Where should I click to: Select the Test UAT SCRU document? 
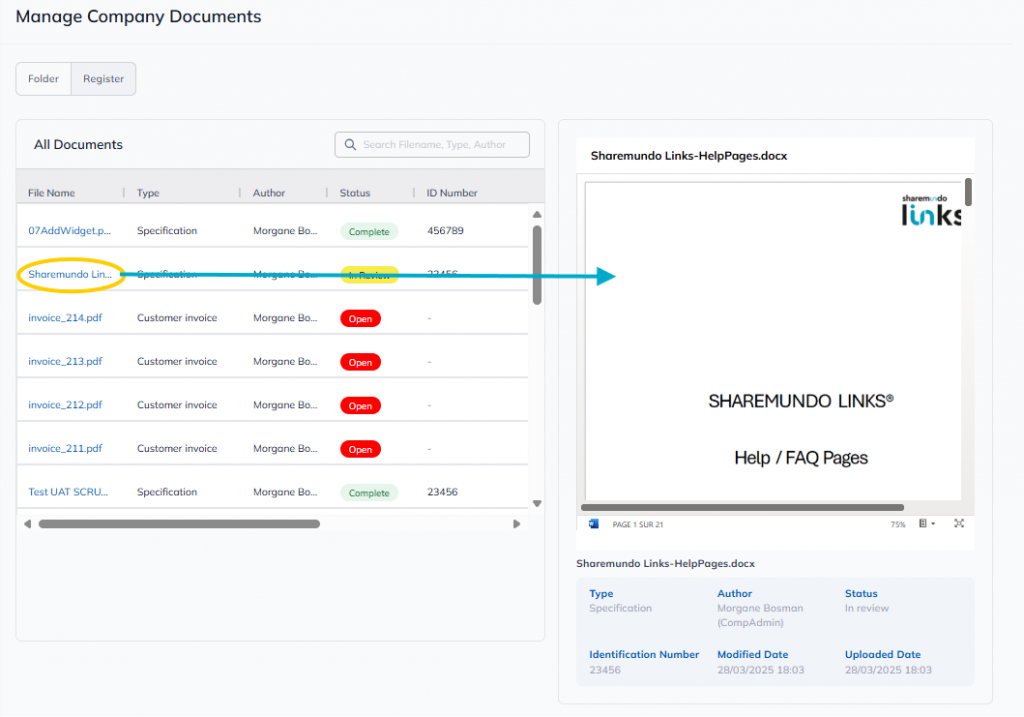coord(68,492)
